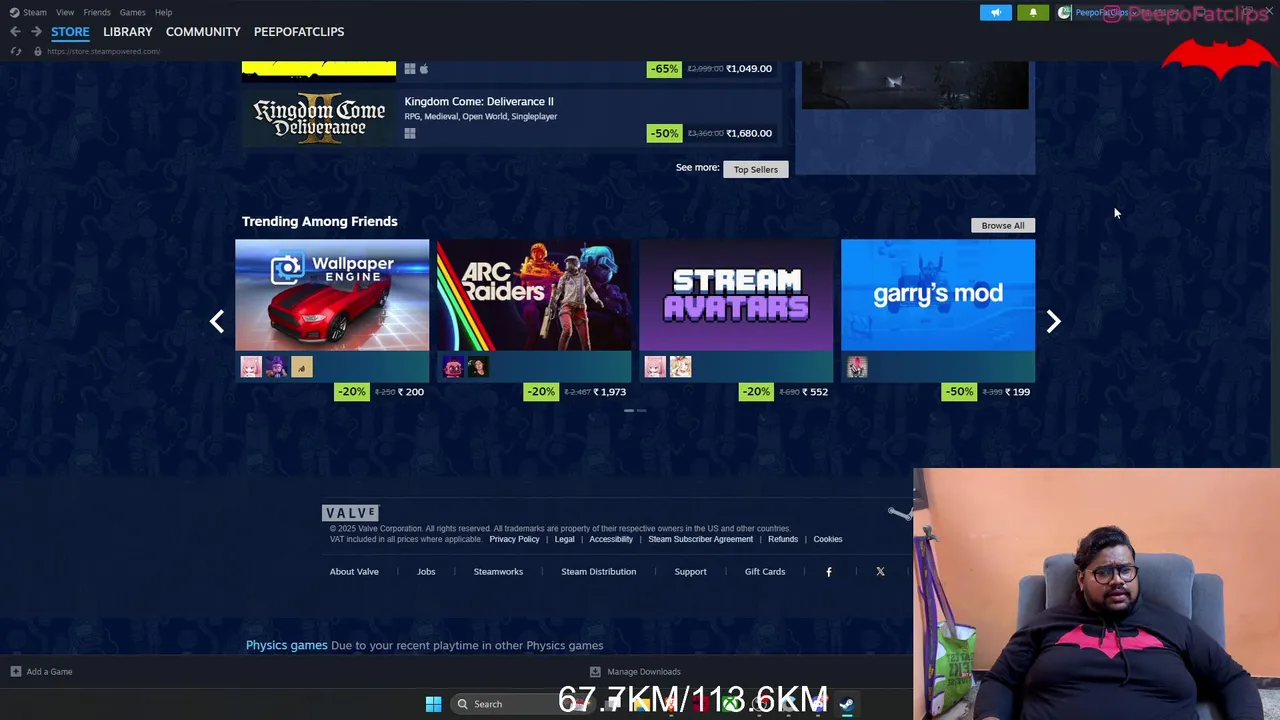The width and height of the screenshot is (1280, 720).
Task: Switch to the COMMUNITY tab
Action: (x=203, y=32)
